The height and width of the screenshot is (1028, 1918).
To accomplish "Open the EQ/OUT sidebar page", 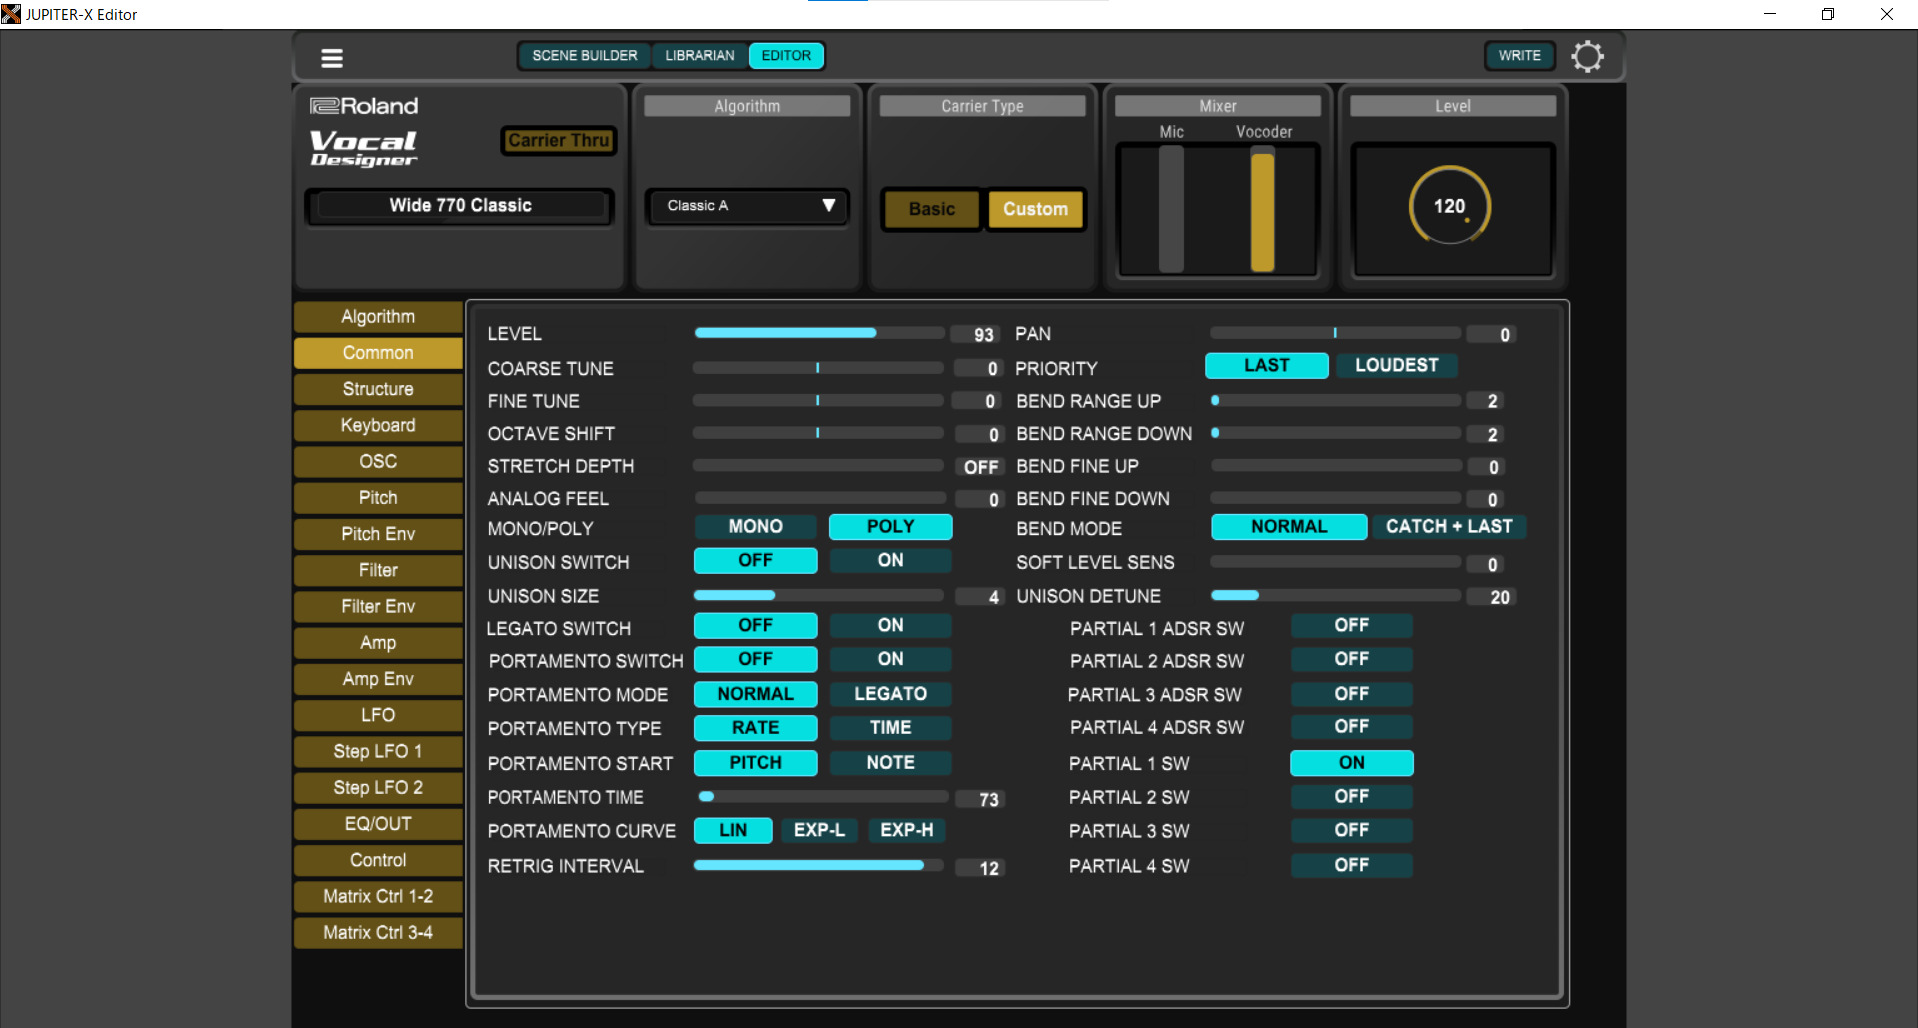I will (x=378, y=824).
